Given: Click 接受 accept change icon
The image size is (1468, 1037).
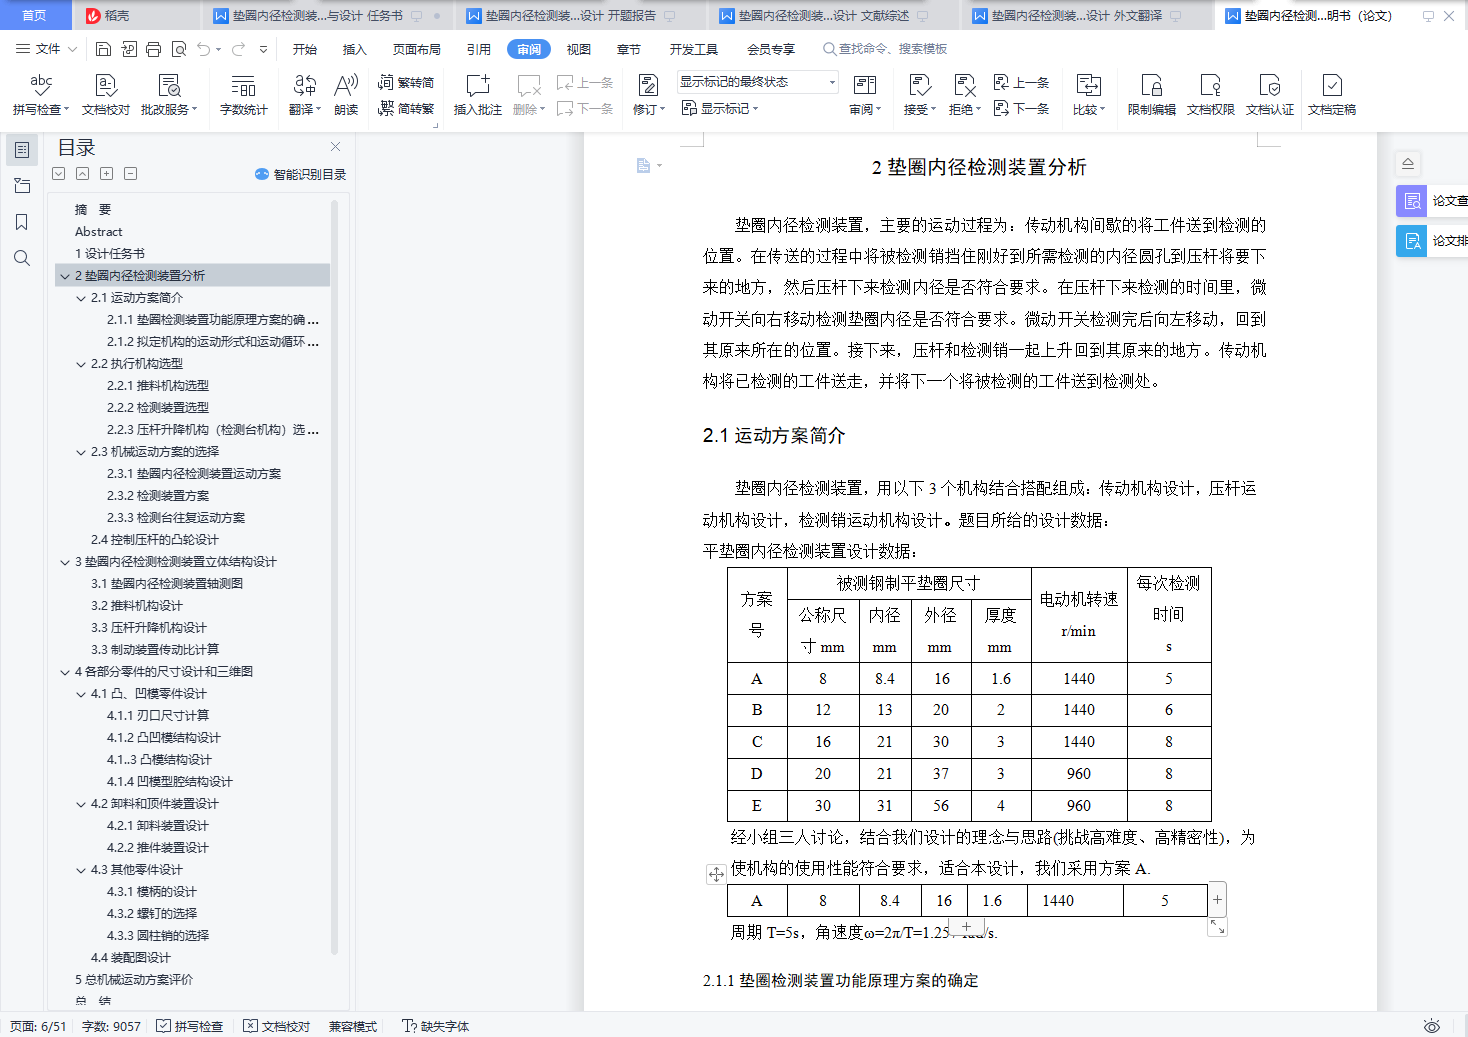Looking at the screenshot, I should [x=919, y=86].
